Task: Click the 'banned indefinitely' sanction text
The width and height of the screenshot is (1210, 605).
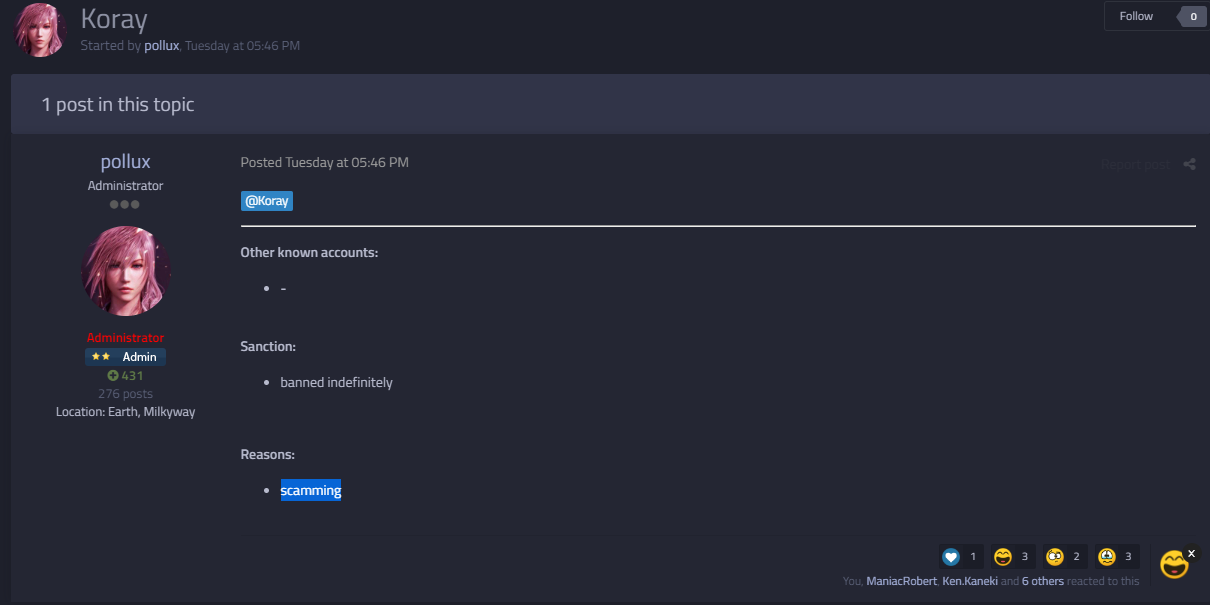Action: point(336,382)
